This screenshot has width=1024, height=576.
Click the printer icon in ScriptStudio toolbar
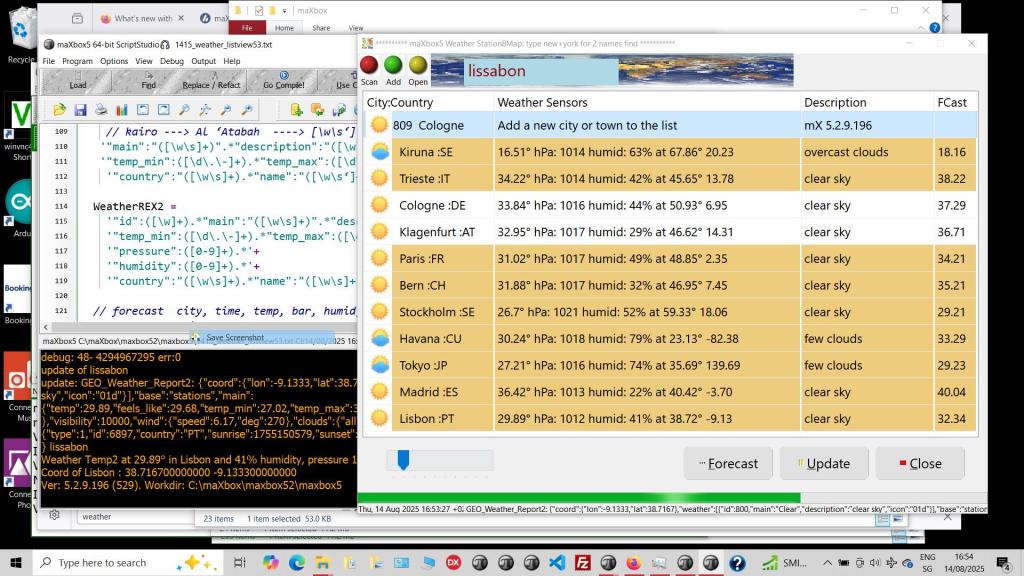click(x=101, y=110)
